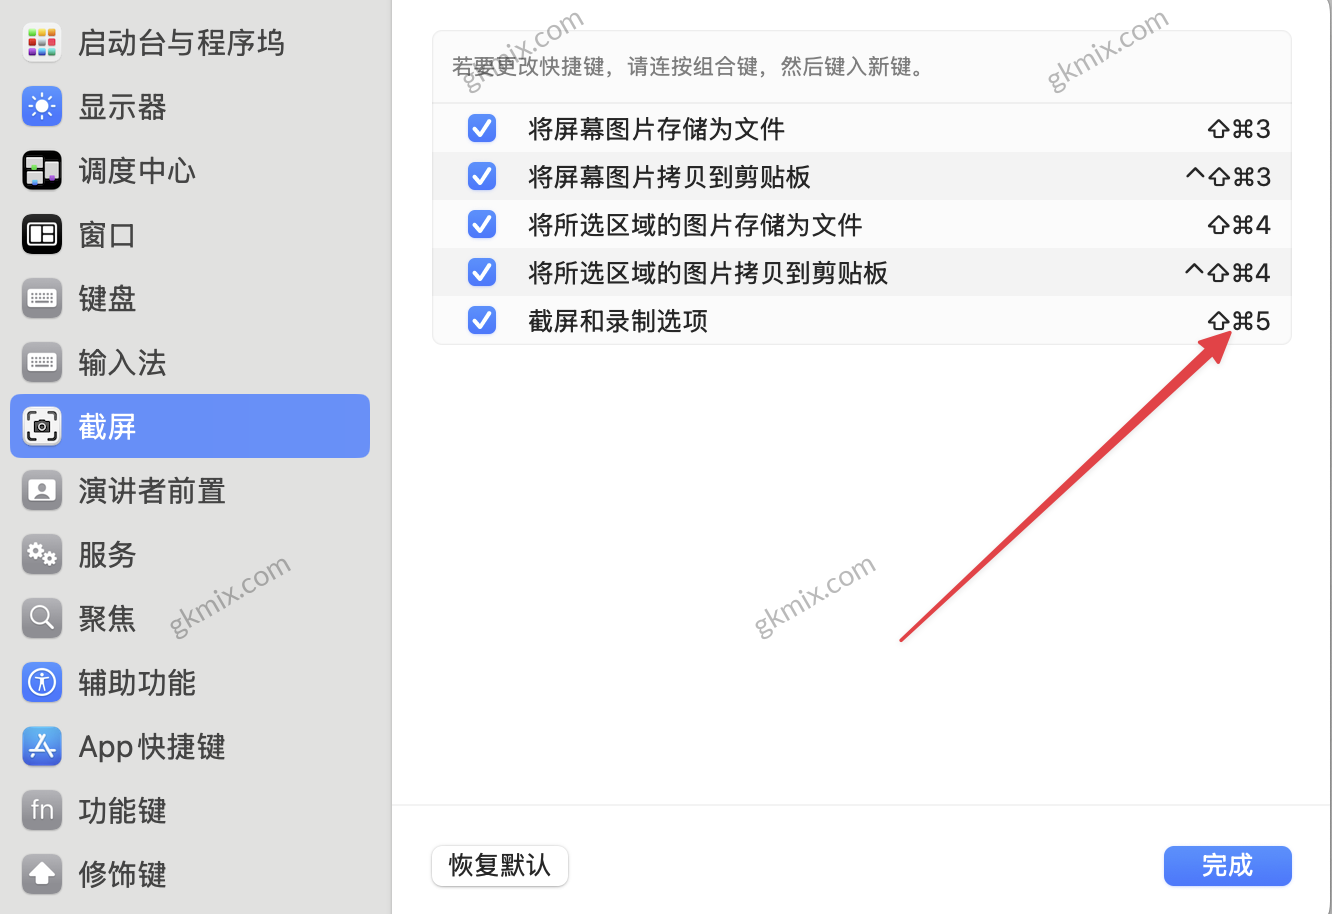
Task: Open 演讲者前置 category label
Action: click(x=152, y=491)
